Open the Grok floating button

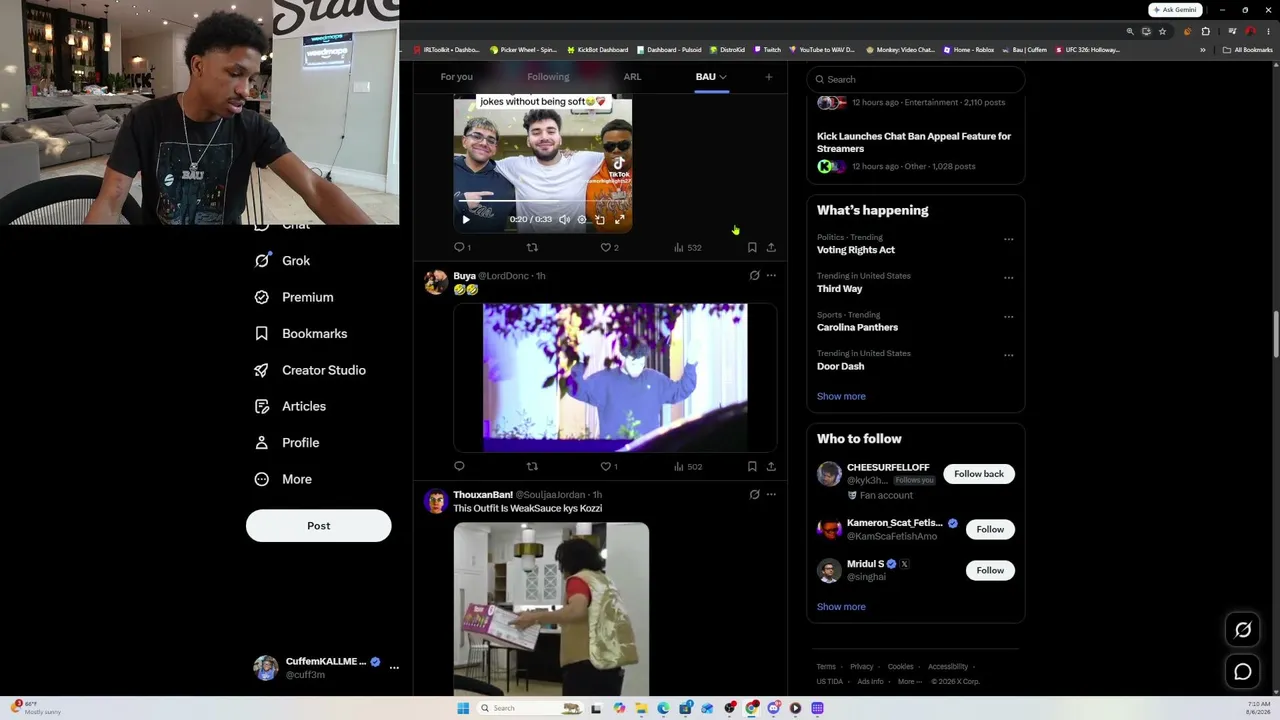tap(1243, 630)
